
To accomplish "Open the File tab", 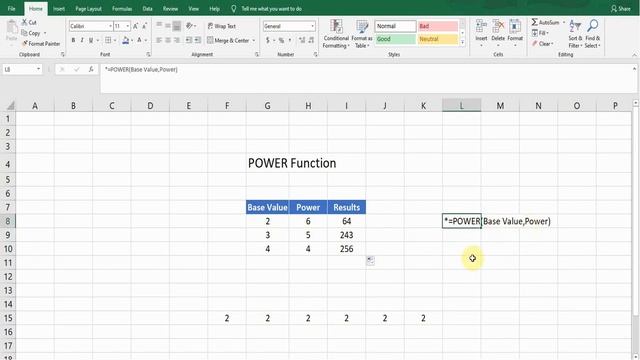I will pyautogui.click(x=11, y=9).
